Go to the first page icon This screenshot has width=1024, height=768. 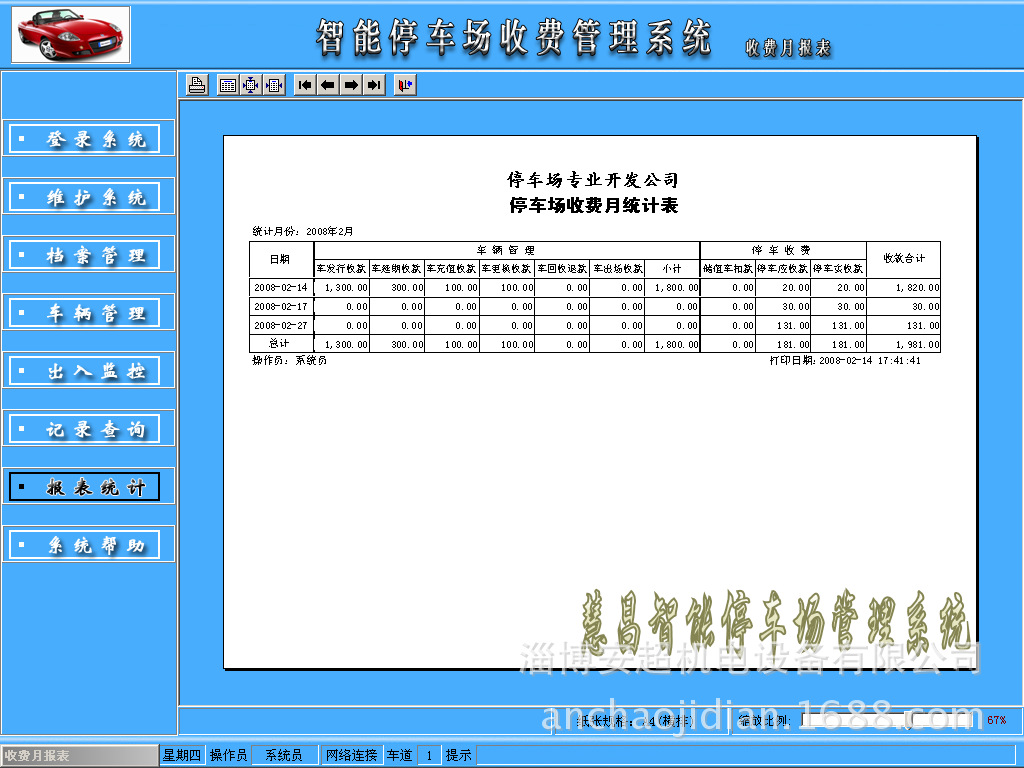306,85
